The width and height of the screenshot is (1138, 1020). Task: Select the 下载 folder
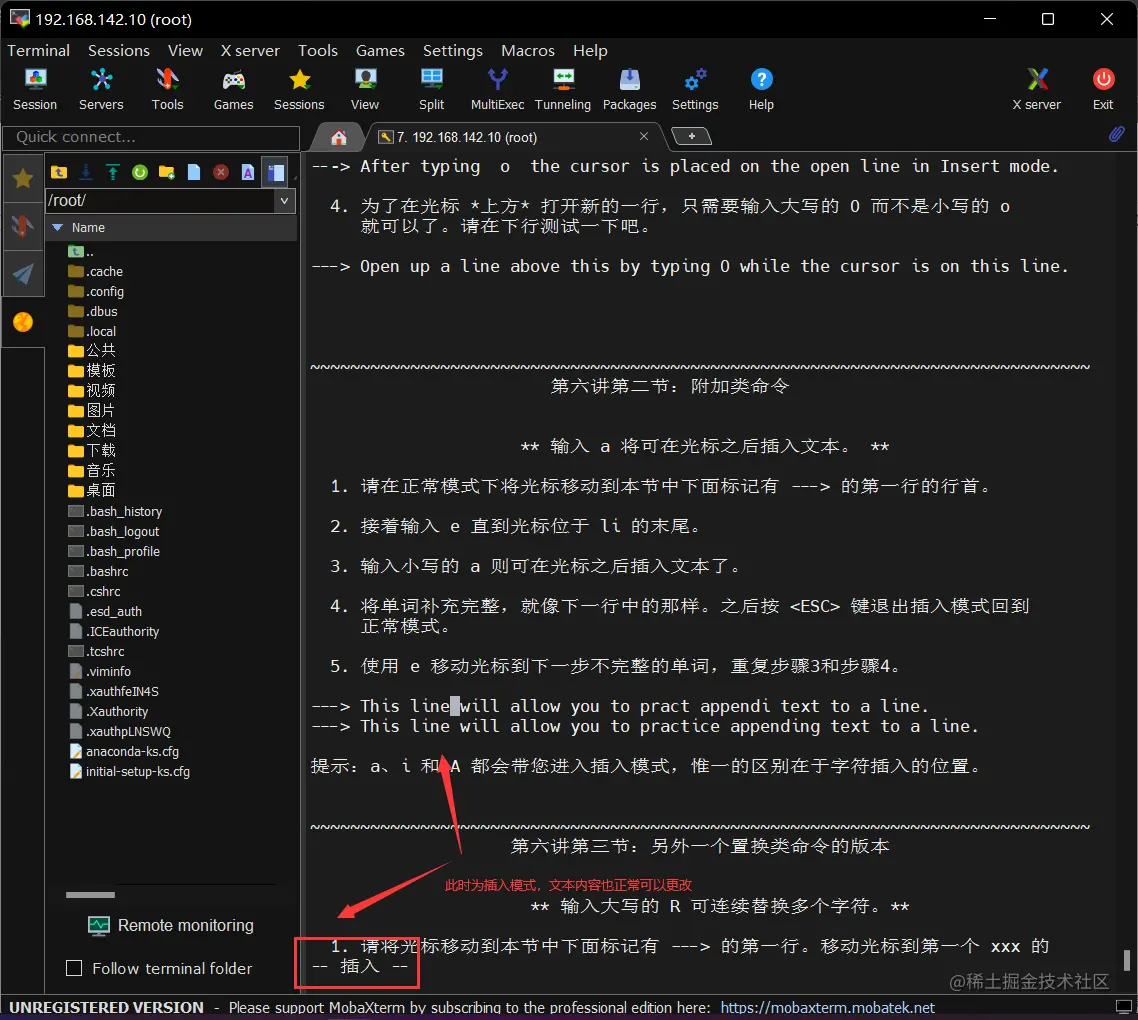(91, 451)
